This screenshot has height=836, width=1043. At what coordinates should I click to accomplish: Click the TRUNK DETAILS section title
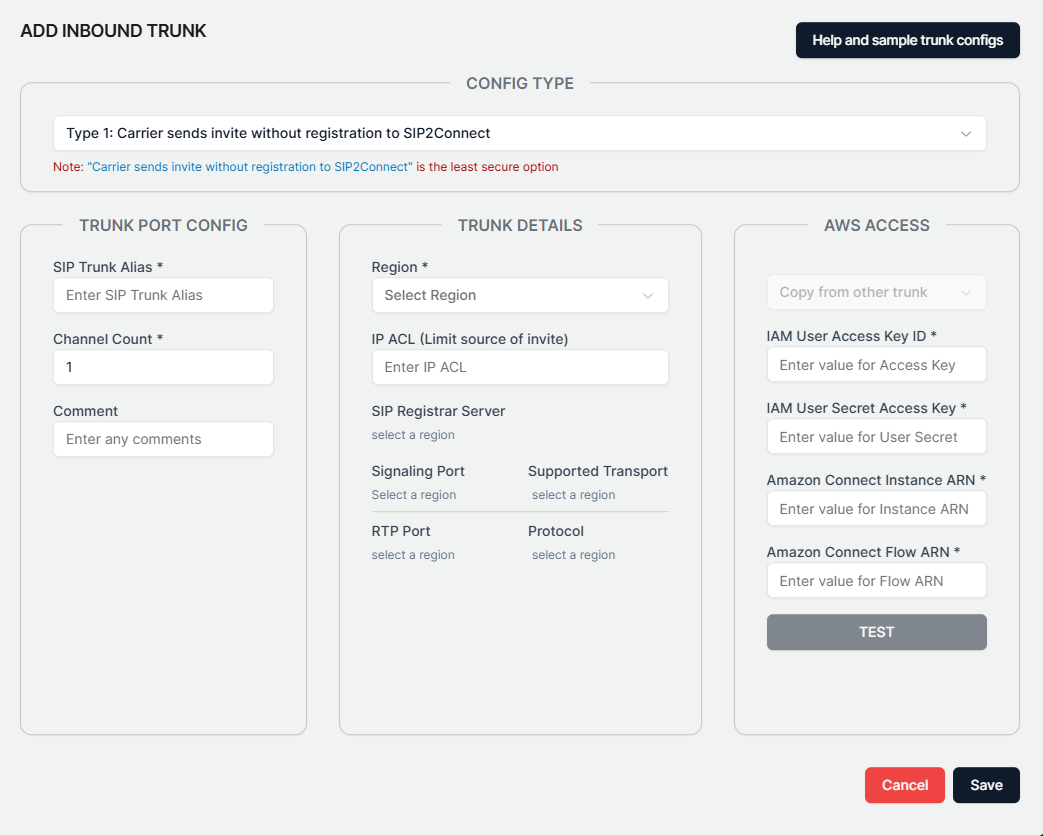520,225
